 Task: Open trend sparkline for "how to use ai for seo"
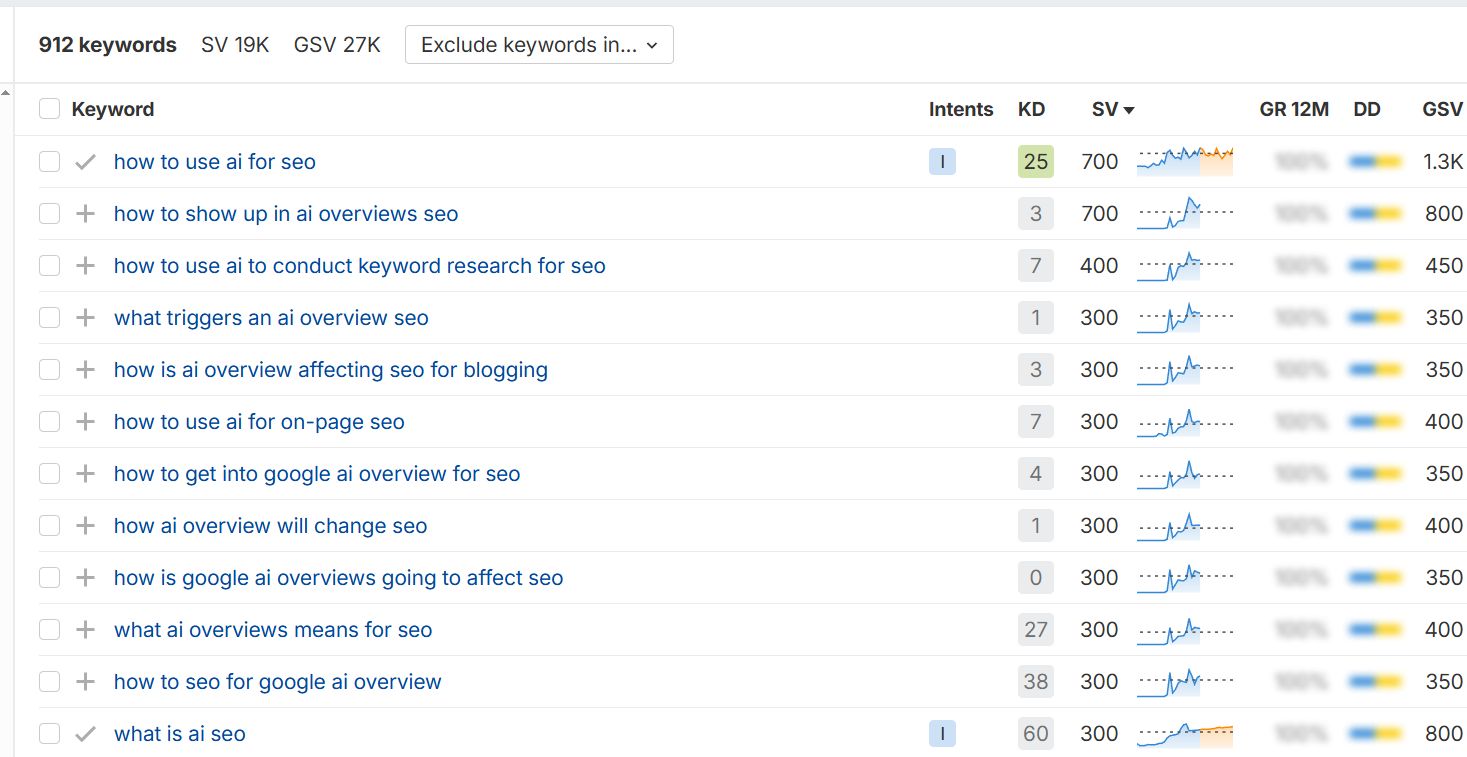tap(1185, 161)
